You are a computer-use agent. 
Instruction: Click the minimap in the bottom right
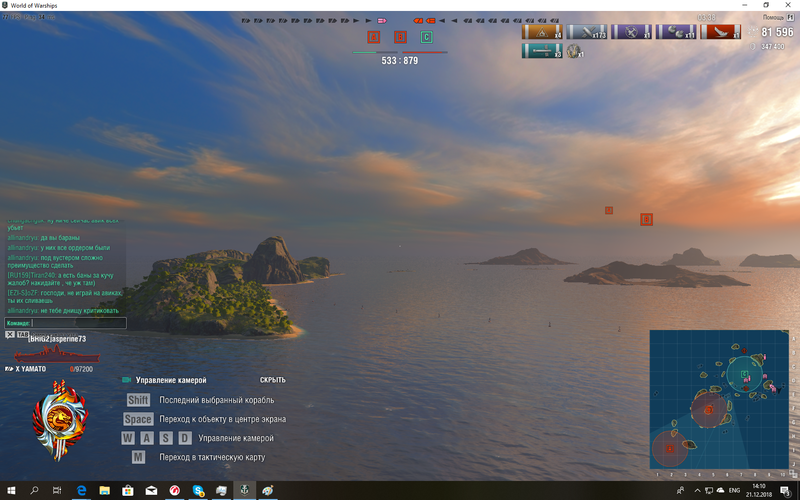pos(718,400)
